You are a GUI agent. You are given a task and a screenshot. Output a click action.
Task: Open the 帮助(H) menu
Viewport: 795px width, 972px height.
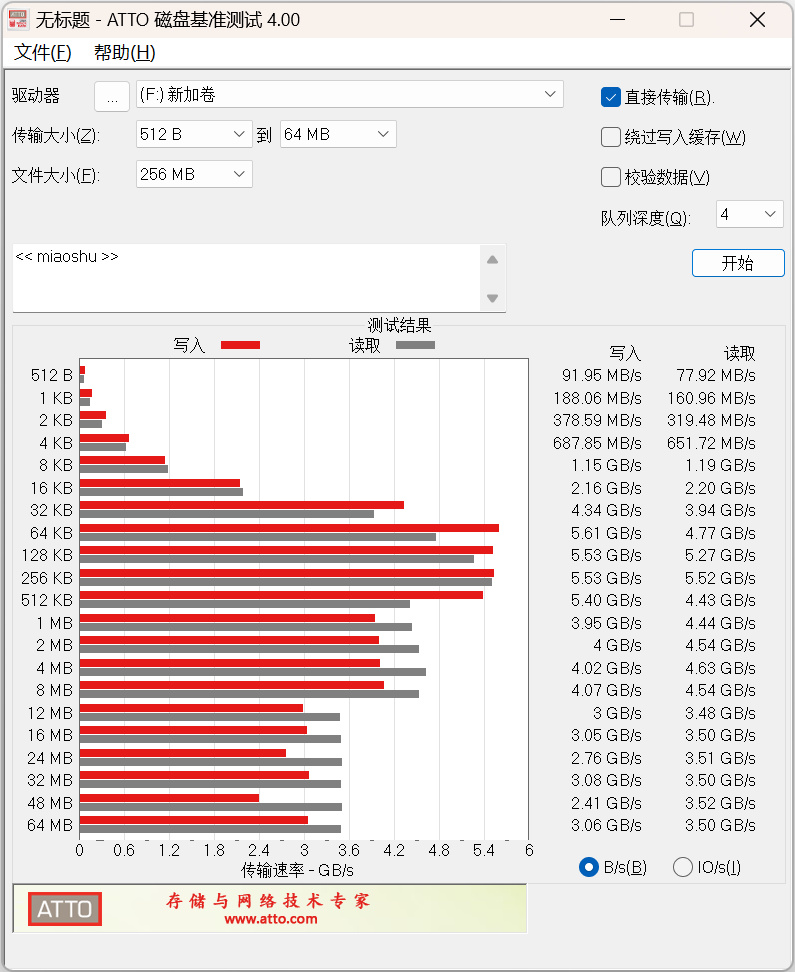(125, 53)
